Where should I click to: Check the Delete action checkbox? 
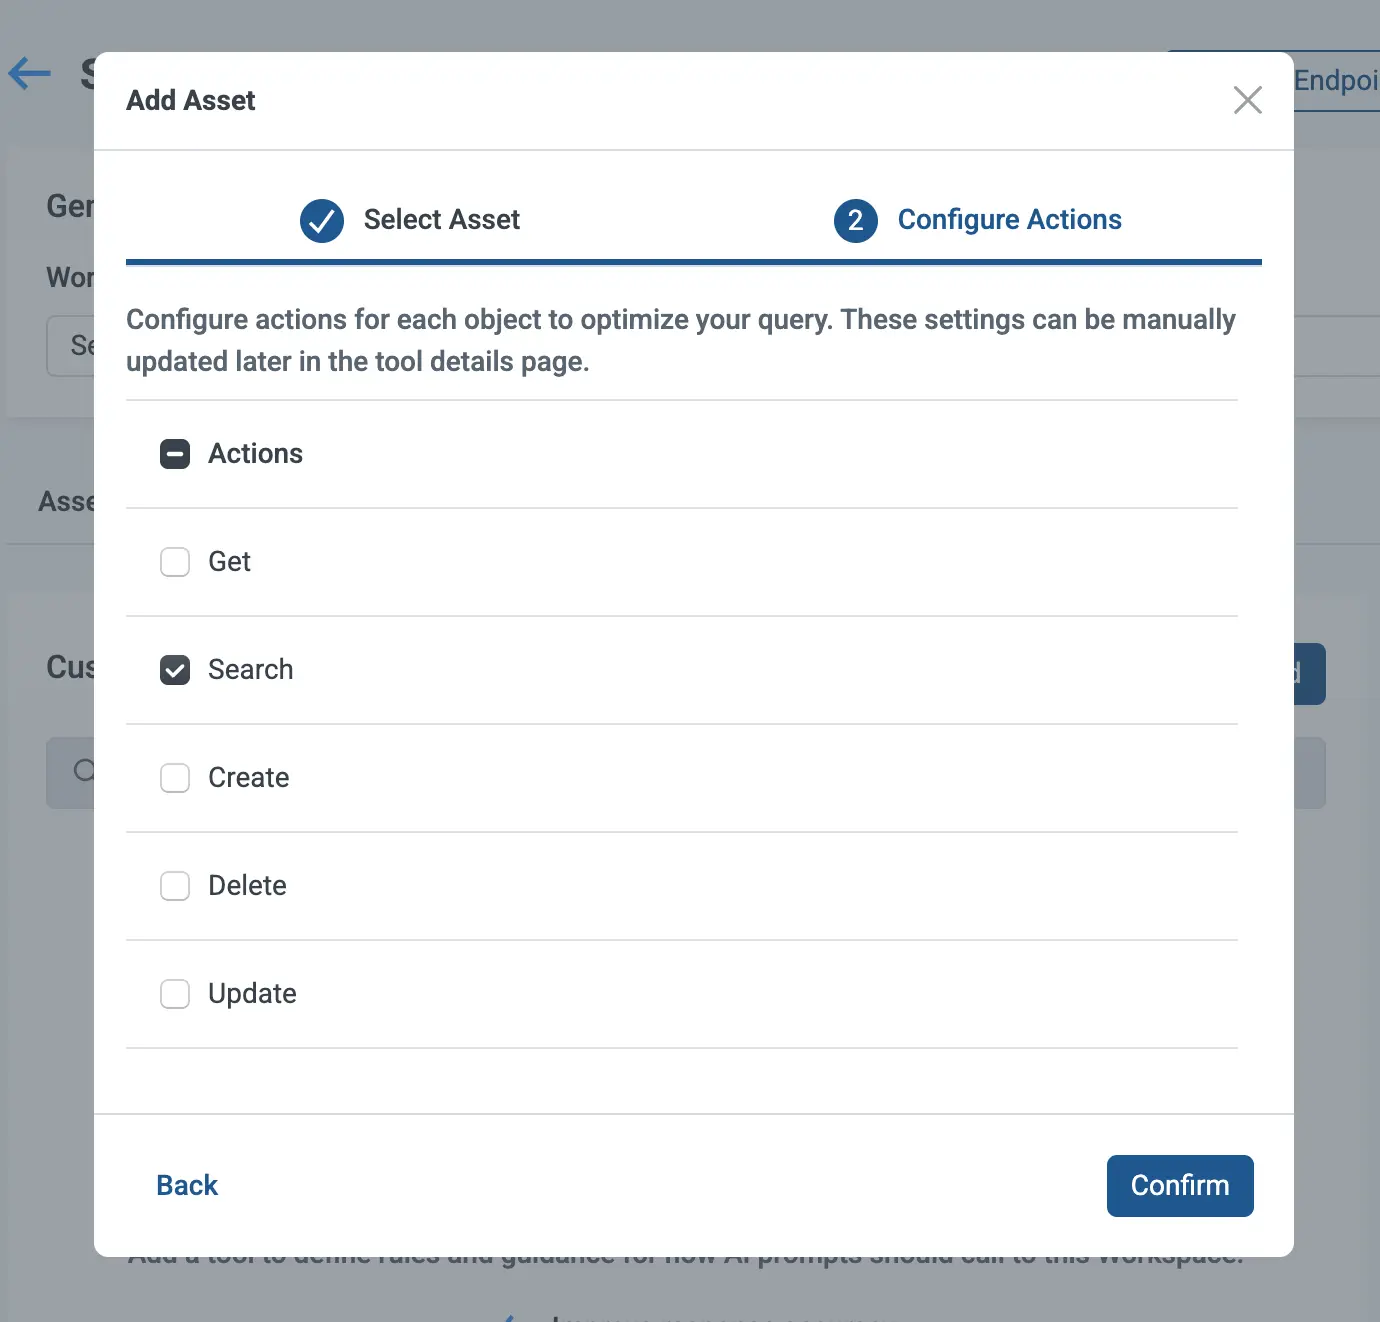pos(175,886)
